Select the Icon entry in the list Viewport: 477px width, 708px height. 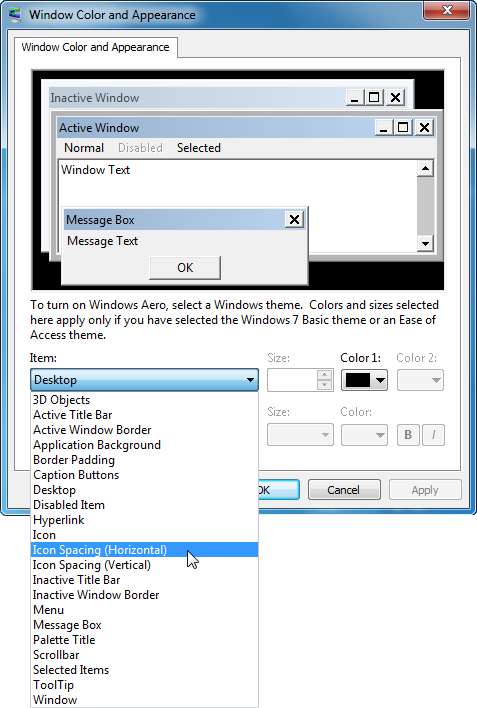pyautogui.click(x=145, y=535)
